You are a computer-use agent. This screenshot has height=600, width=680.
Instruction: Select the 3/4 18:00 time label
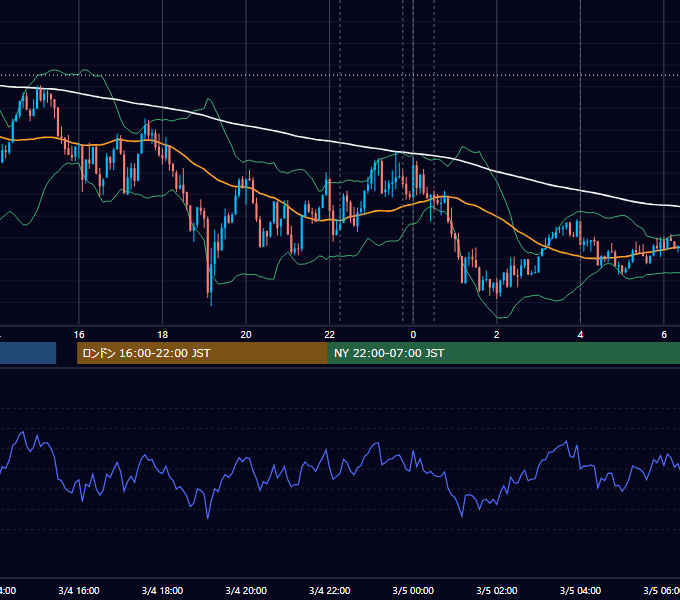(162, 590)
